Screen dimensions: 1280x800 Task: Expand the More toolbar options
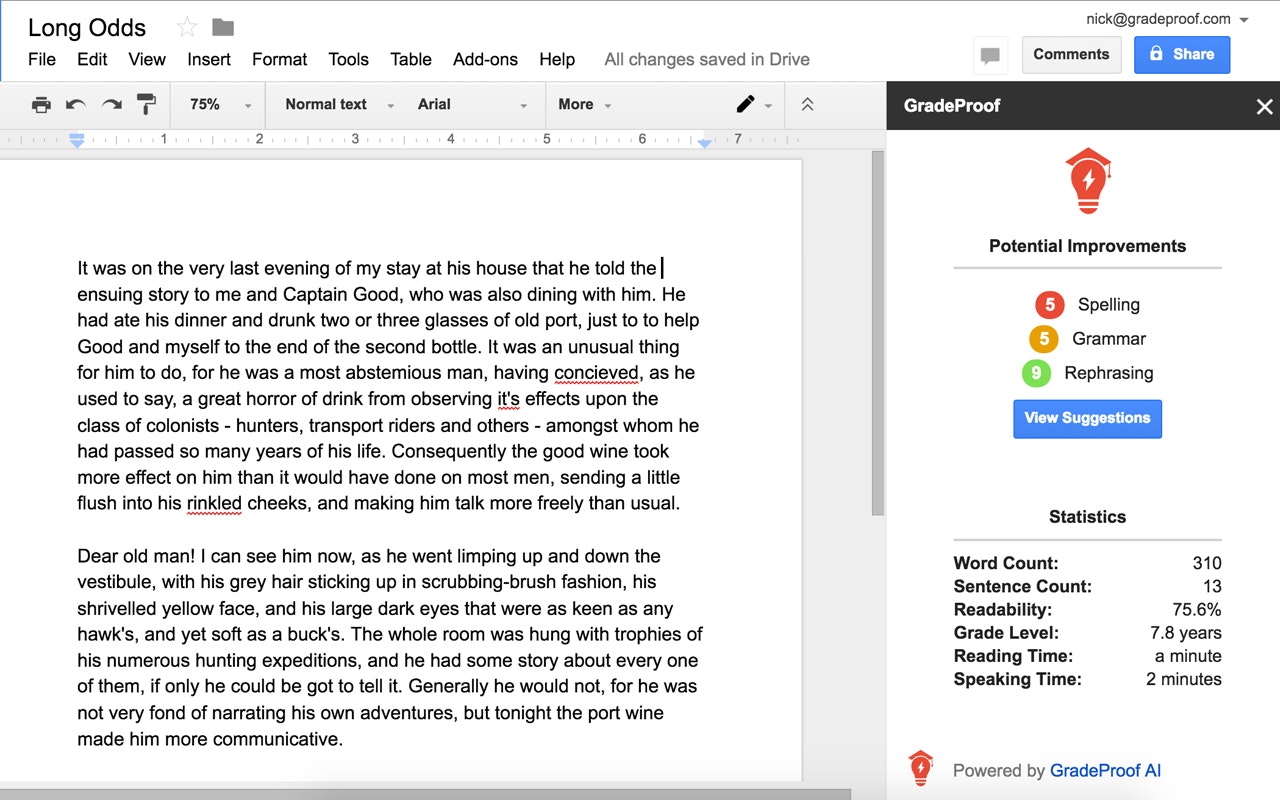point(585,104)
